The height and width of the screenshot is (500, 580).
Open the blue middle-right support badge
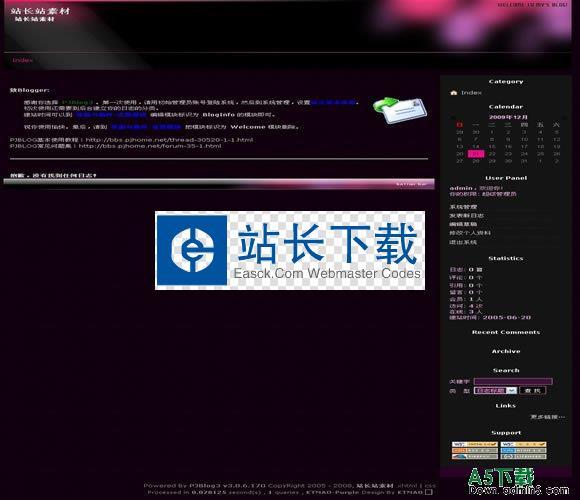523,450
